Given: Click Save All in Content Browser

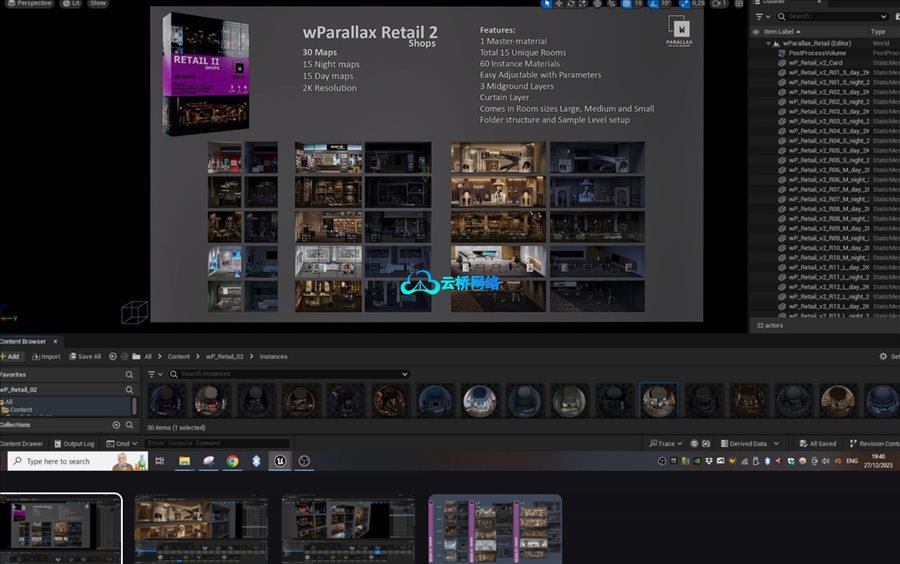Looking at the screenshot, I should pos(85,356).
